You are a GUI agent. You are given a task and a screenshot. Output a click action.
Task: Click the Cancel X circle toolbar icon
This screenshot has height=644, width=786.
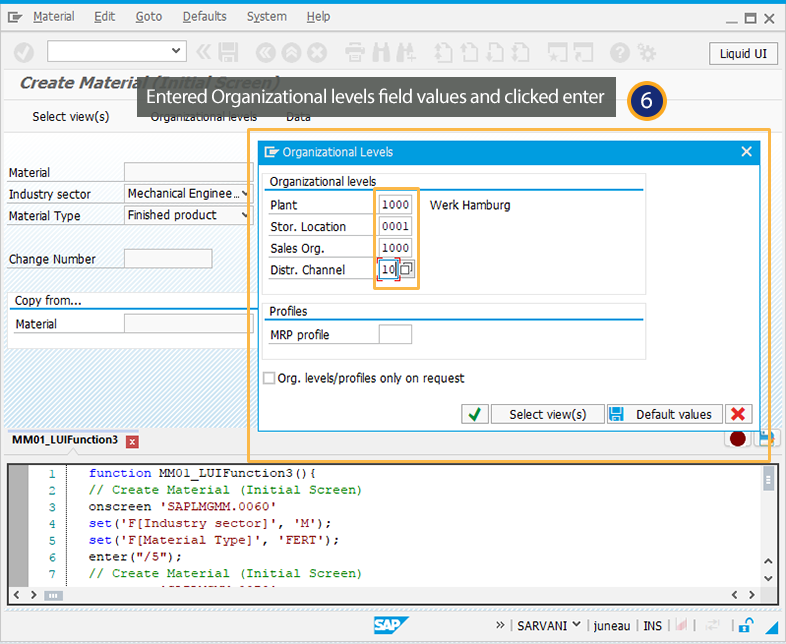click(317, 52)
